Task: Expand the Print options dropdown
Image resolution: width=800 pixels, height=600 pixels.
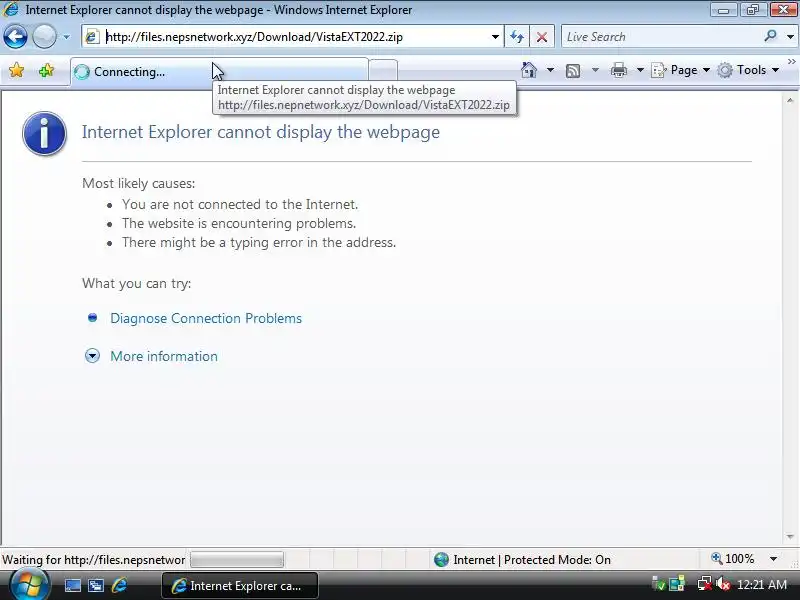Action: coord(640,70)
